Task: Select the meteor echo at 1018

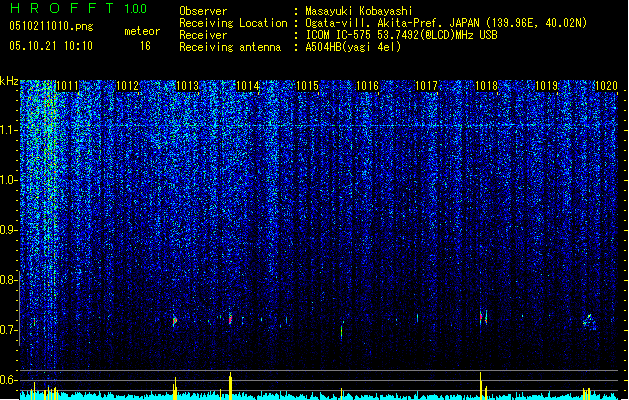Action: tap(483, 317)
